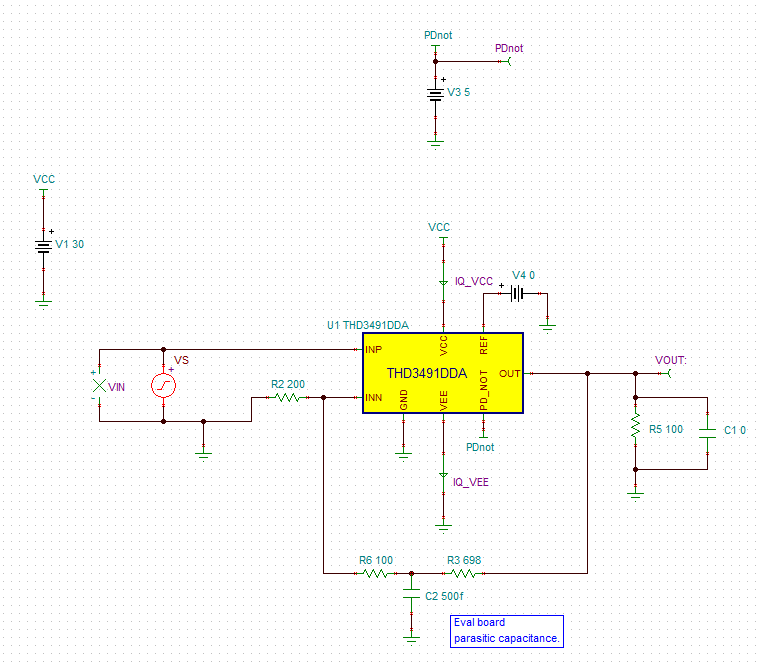Click the GND pin label on amplifier
757x667 pixels.
coord(404,400)
